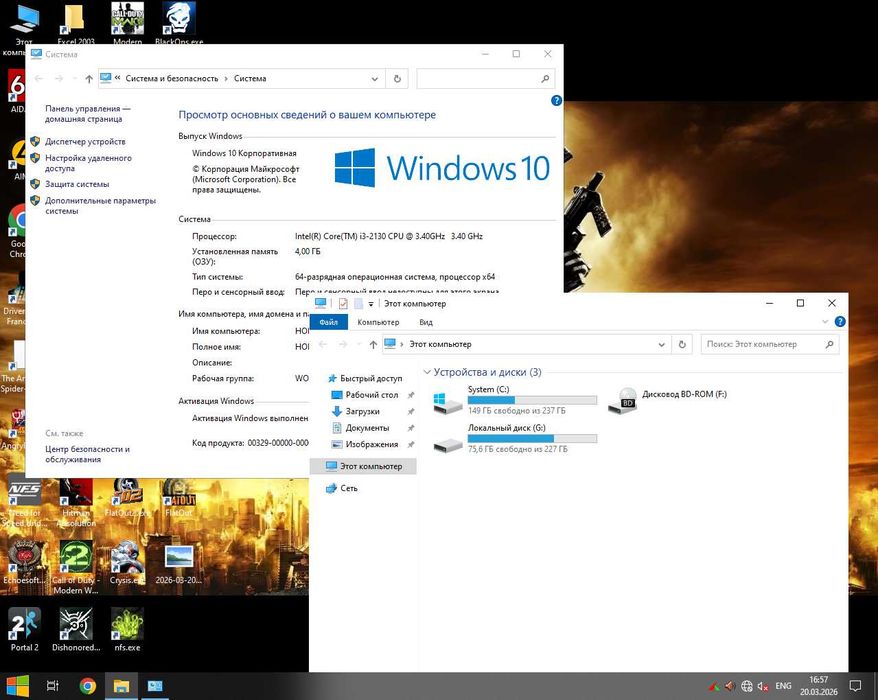Launch Hitman Absolution desktop shortcut
Screen dimensions: 878x700
76,502
